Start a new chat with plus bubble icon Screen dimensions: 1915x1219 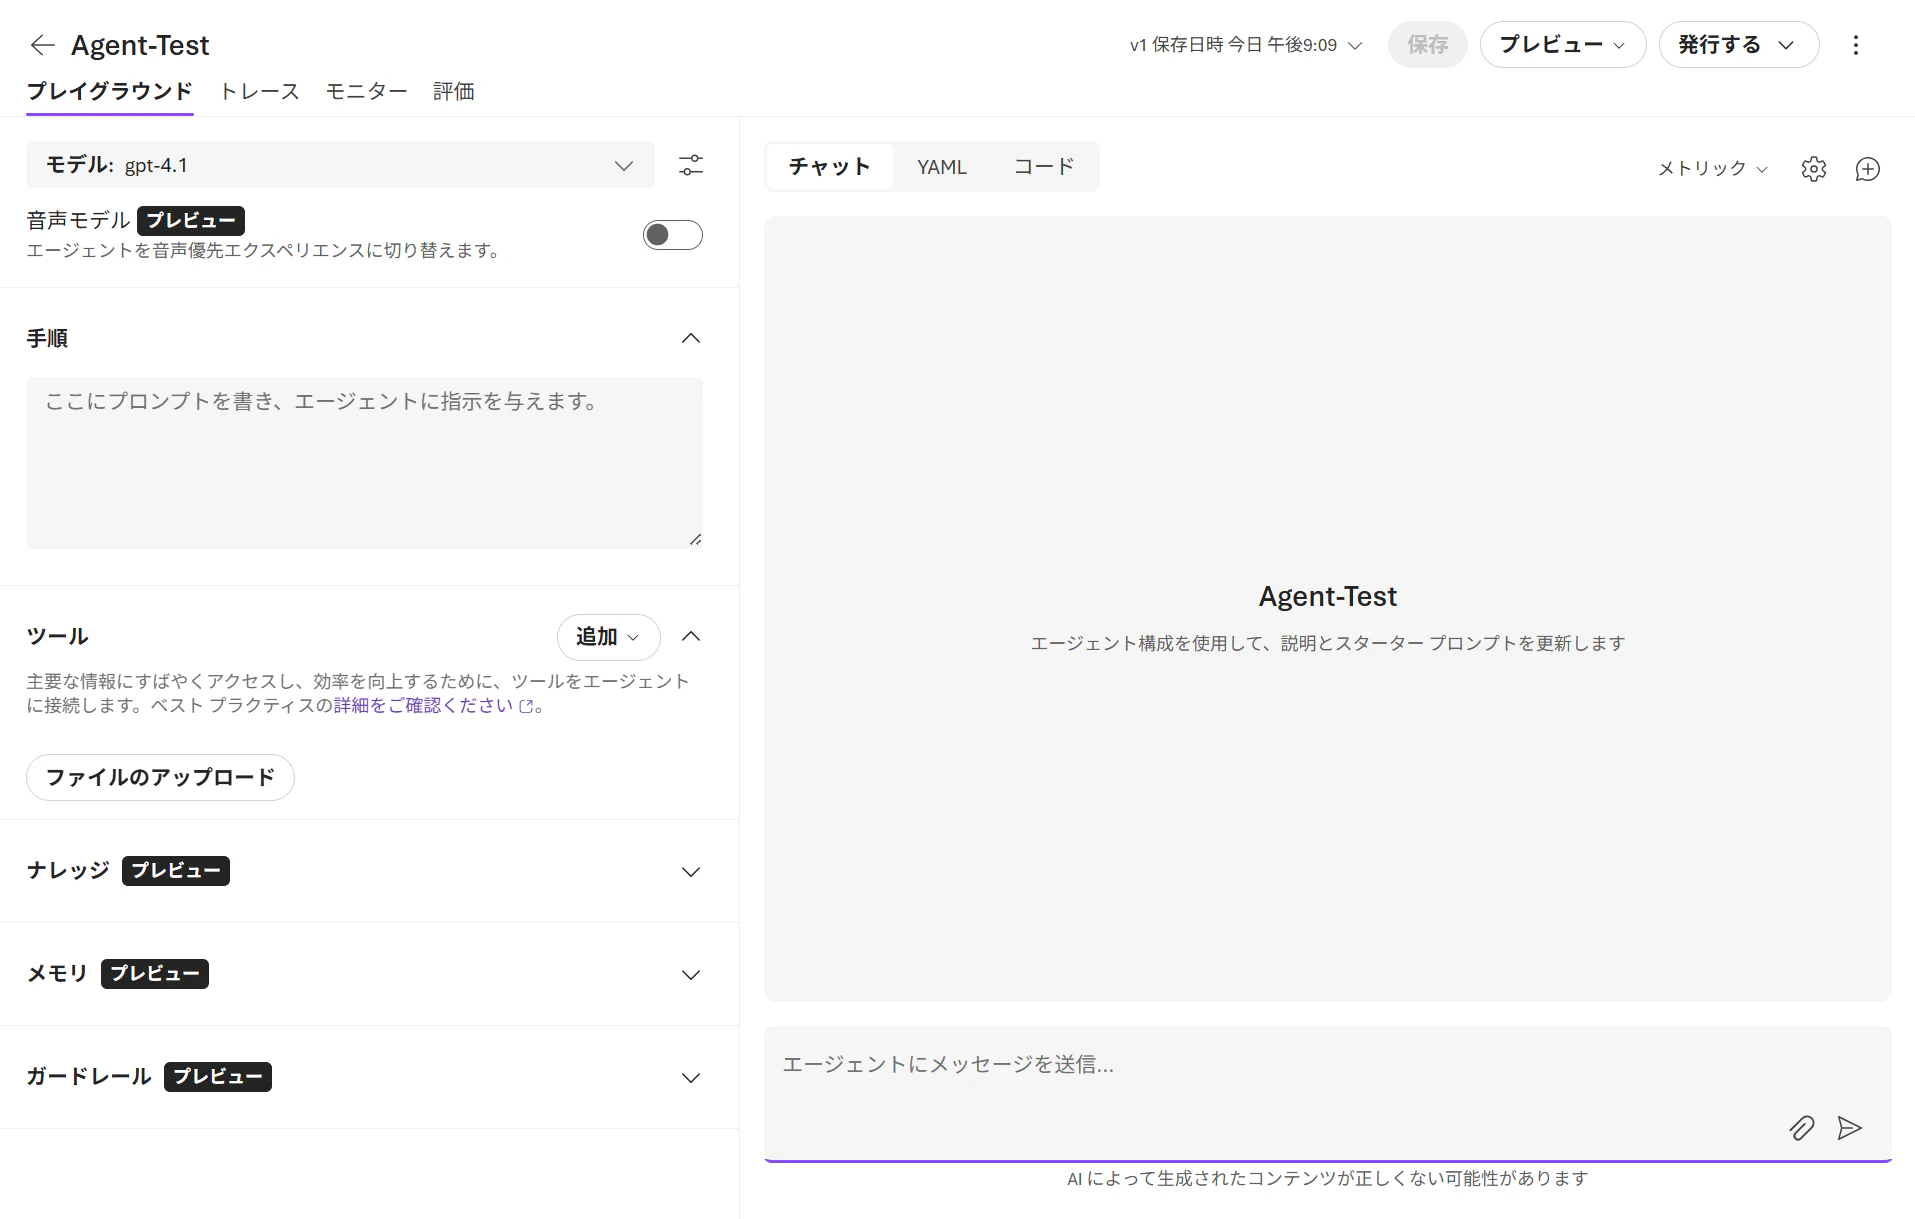click(x=1868, y=169)
